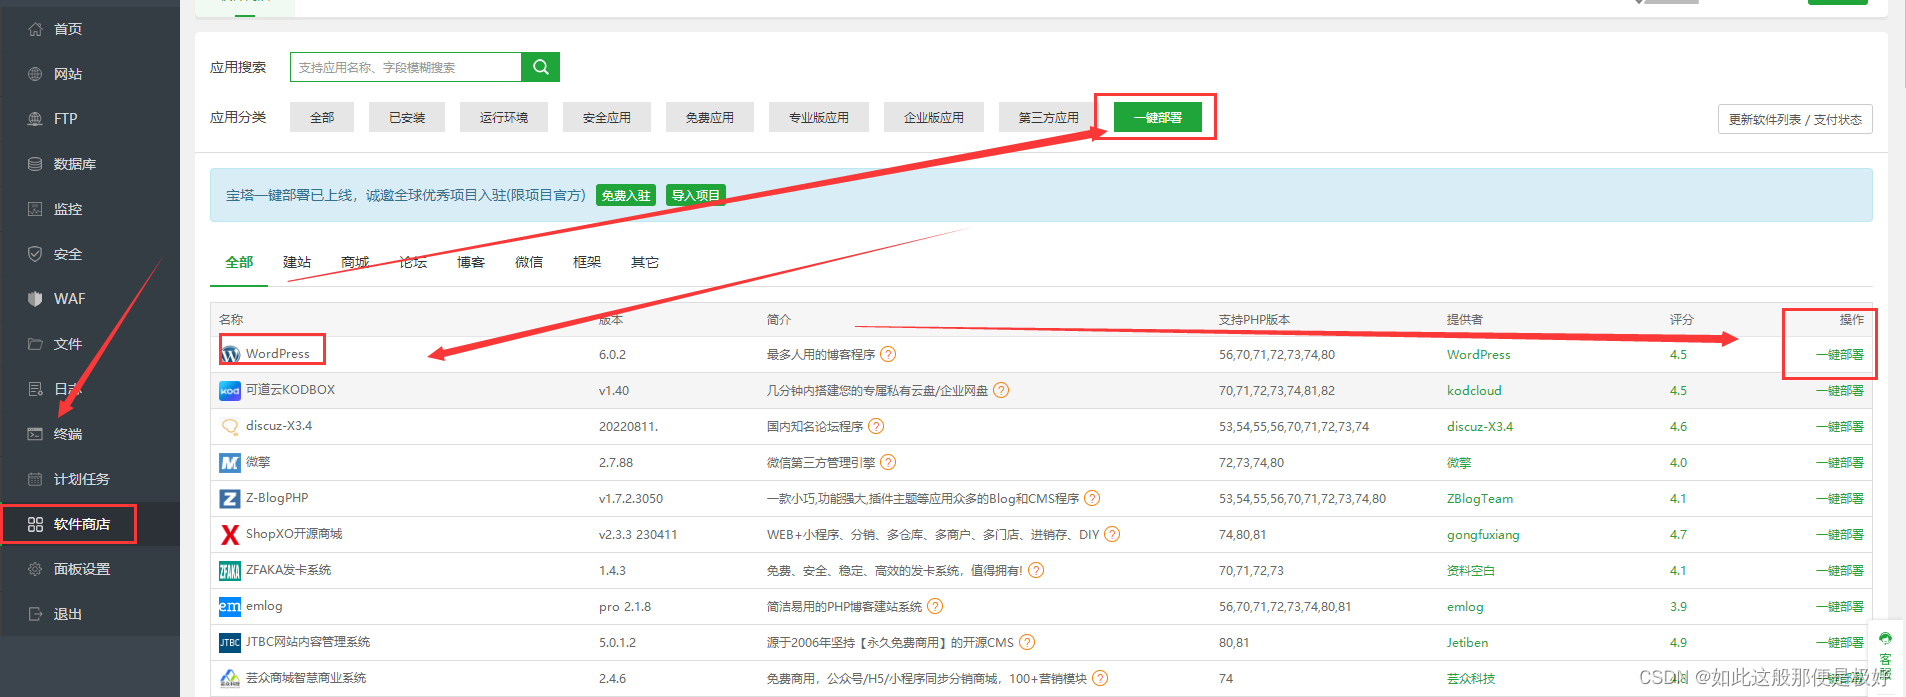Switch to the 商城 tab
The height and width of the screenshot is (697, 1906).
tap(355, 262)
